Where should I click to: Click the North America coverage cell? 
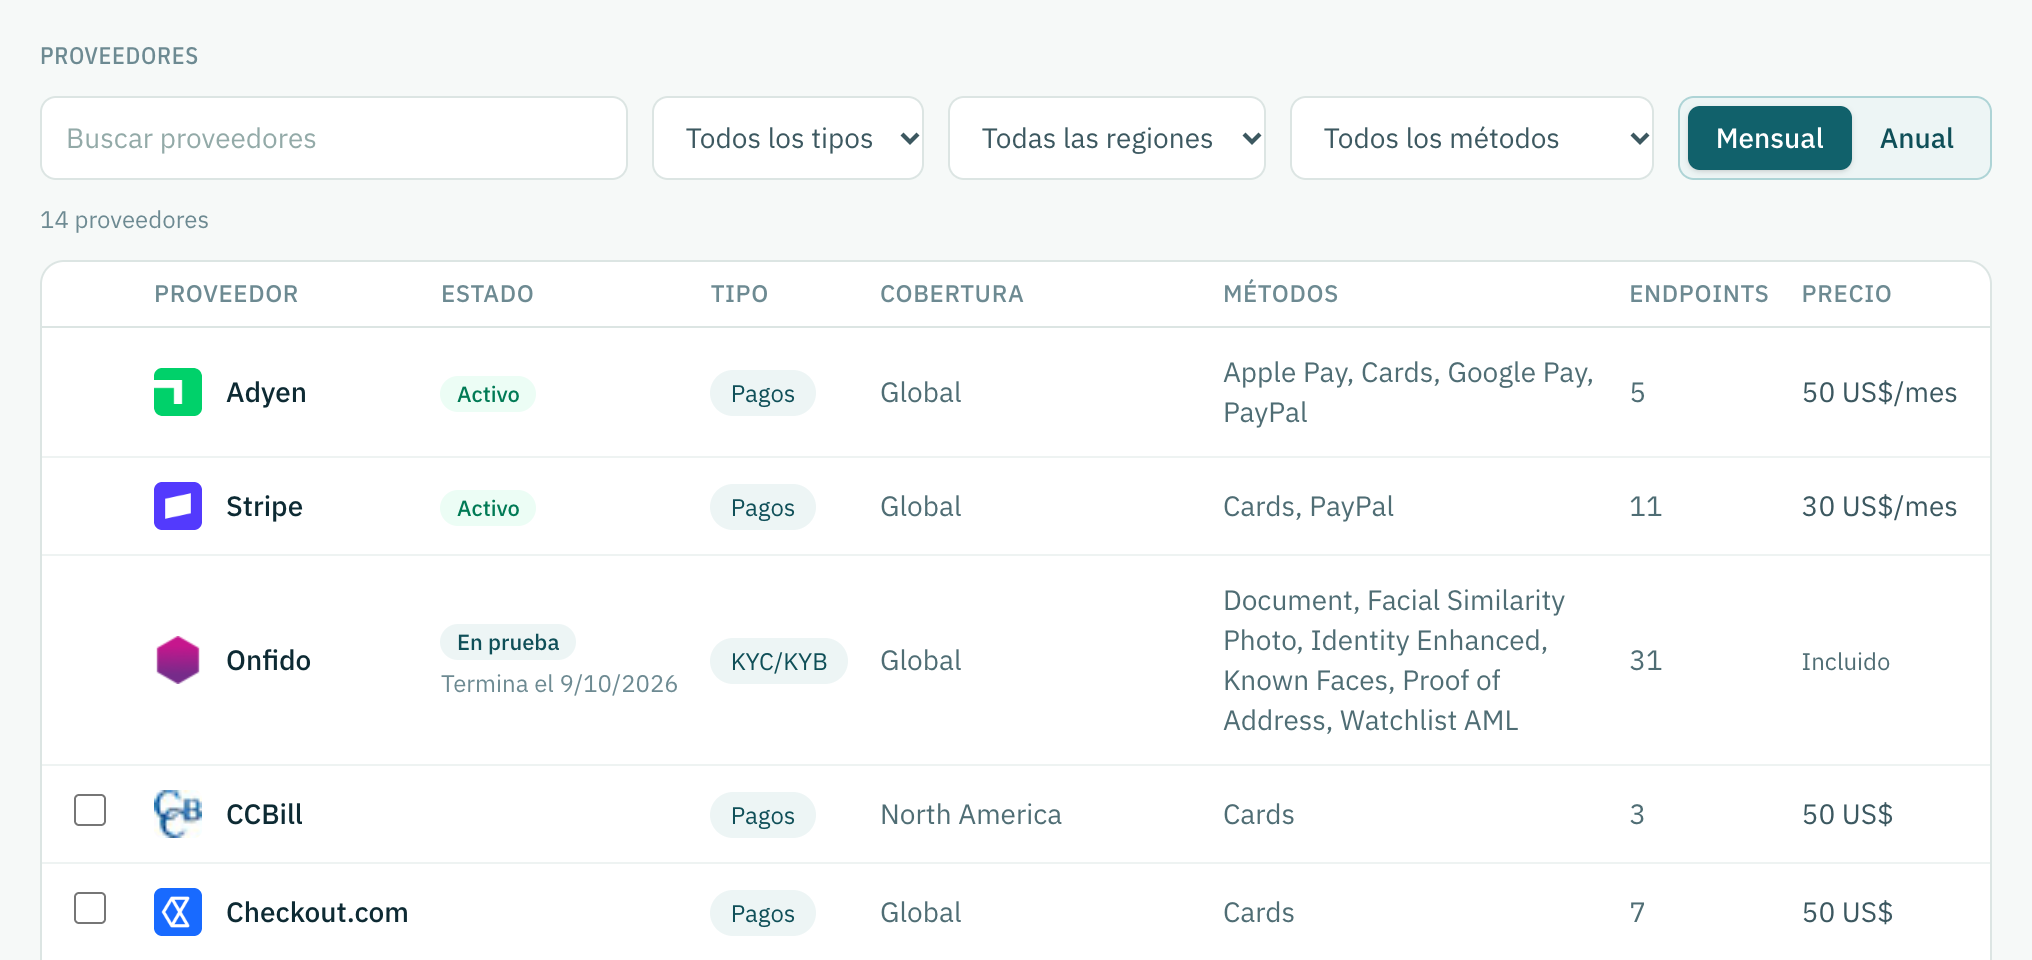pyautogui.click(x=970, y=814)
